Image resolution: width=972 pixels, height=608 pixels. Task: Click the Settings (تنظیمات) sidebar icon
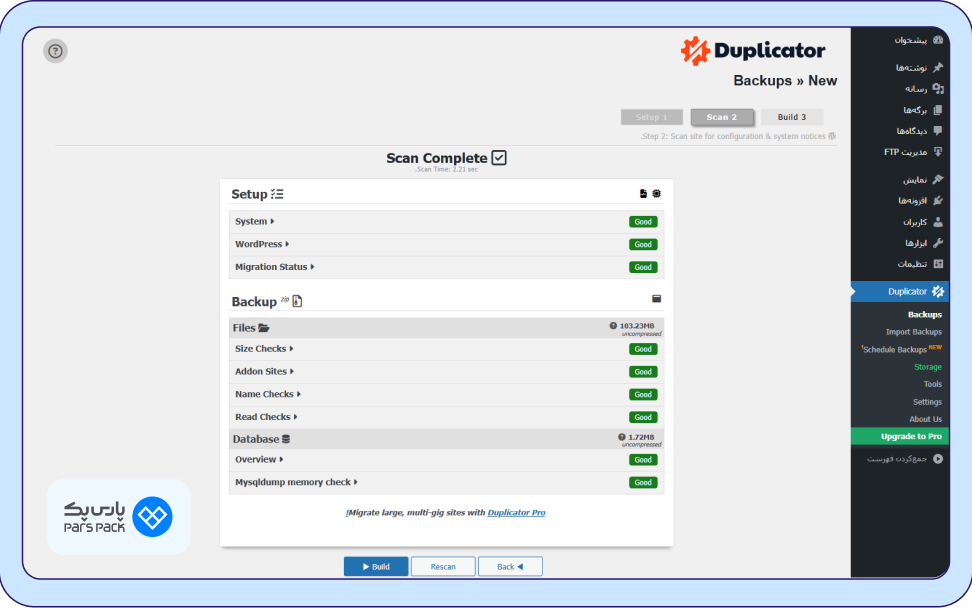[938, 263]
